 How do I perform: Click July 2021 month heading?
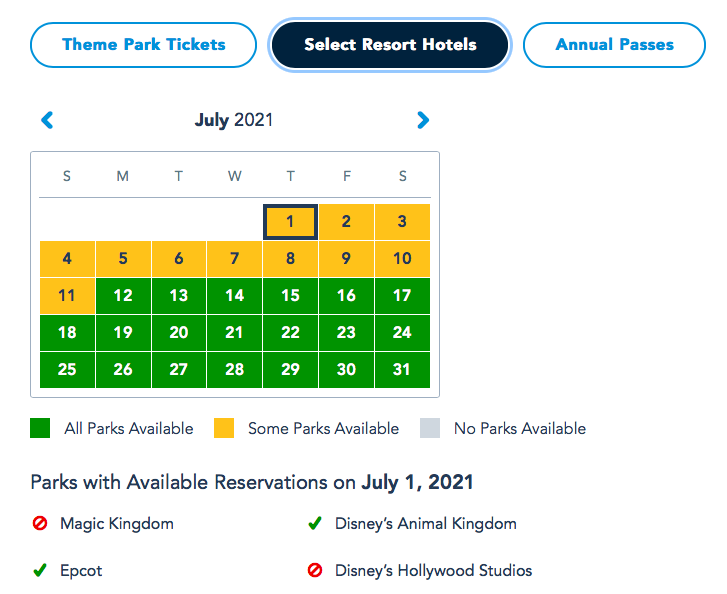234,121
